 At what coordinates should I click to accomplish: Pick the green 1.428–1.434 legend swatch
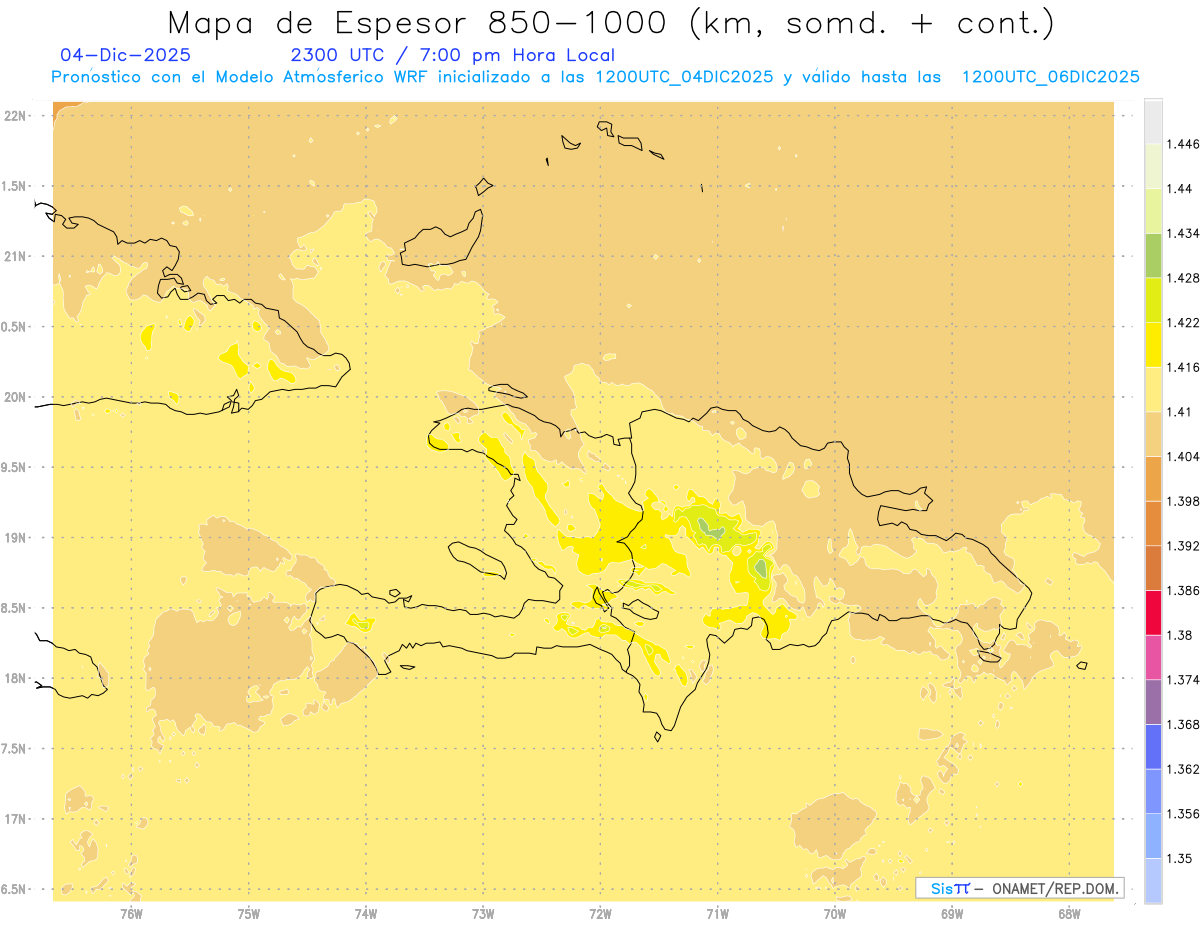1153,255
